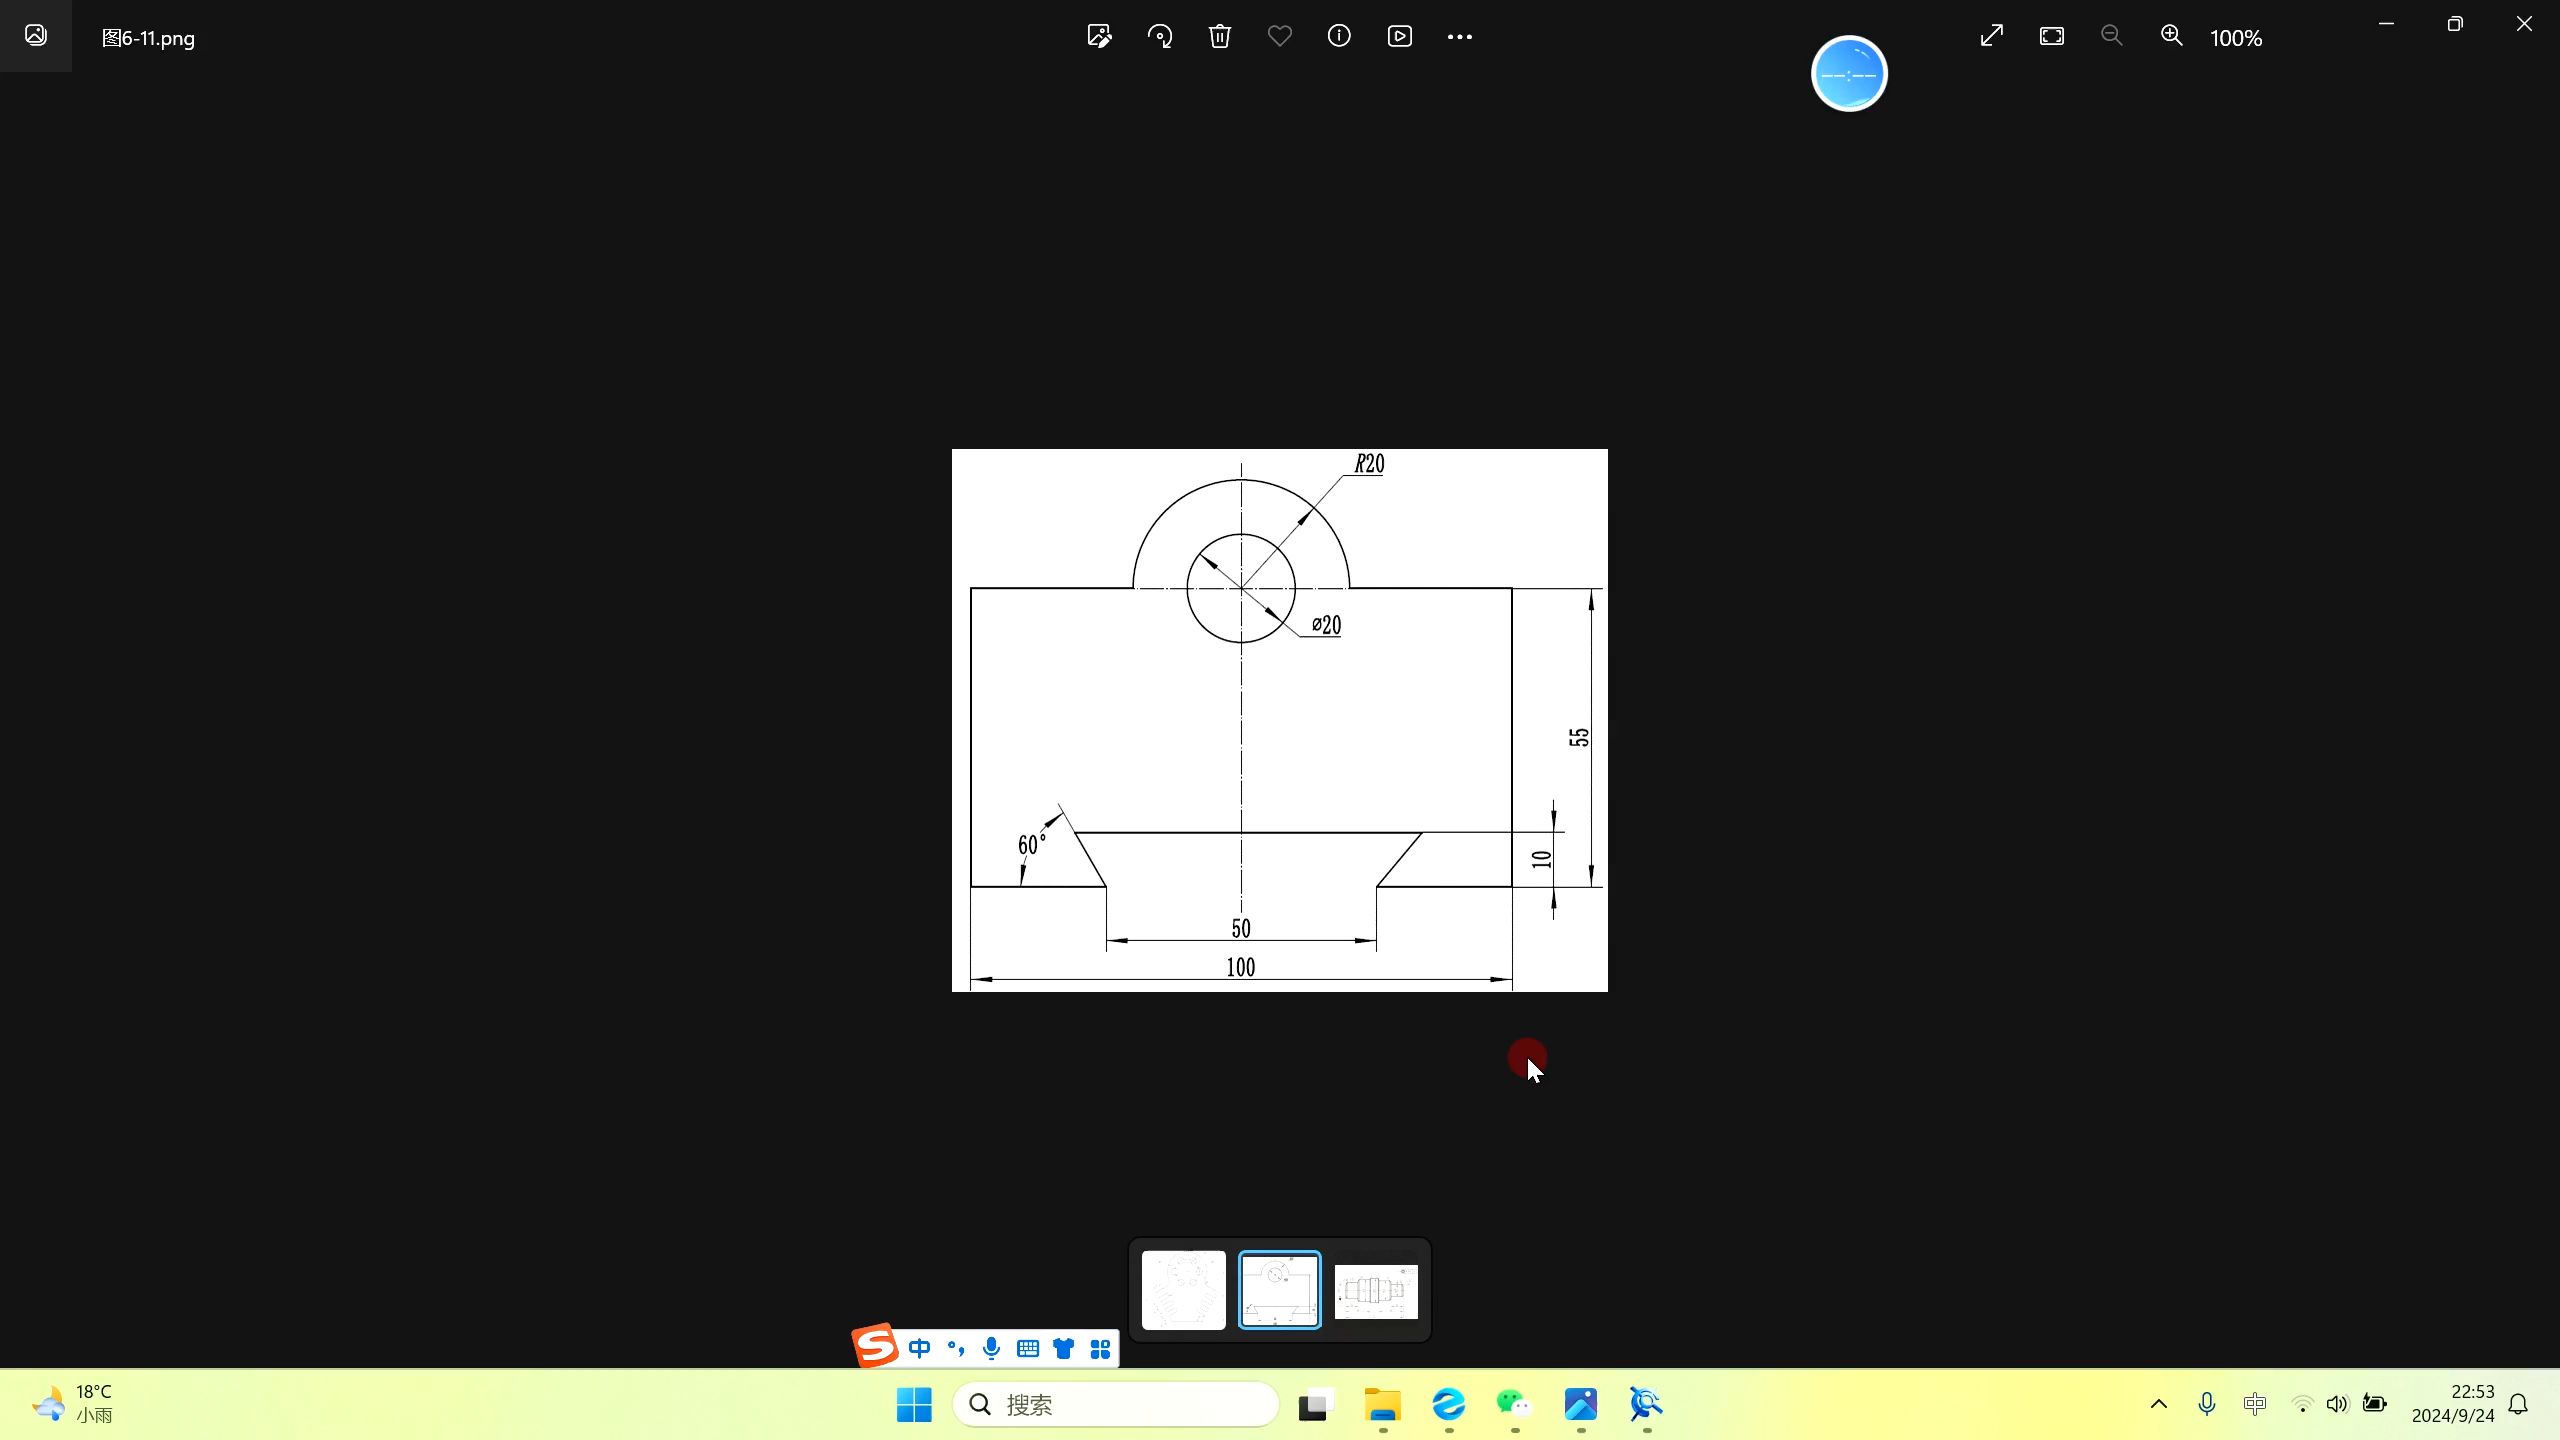Image resolution: width=2560 pixels, height=1440 pixels.
Task: Toggle Chinese/English mode on Sogou bar
Action: pos(920,1349)
